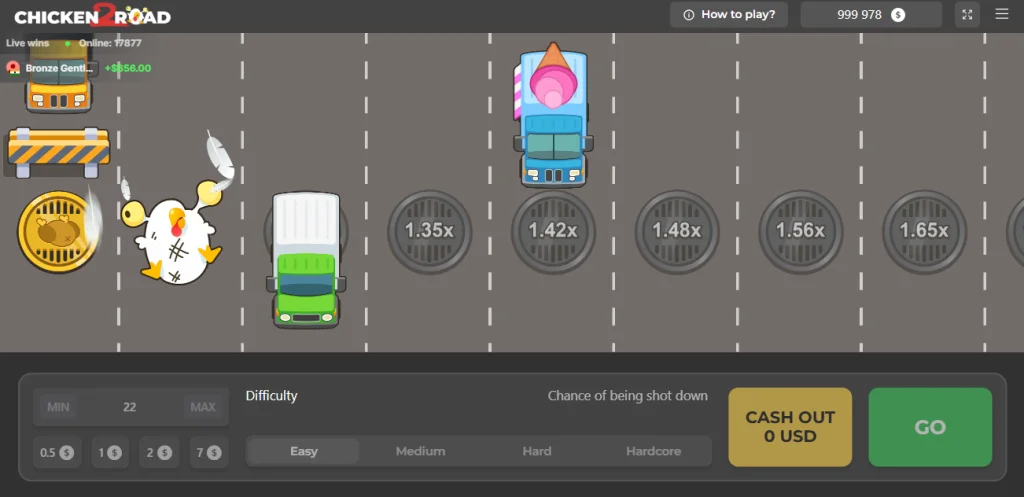Choose the 0.5 dollar quick bet
Viewport: 1024px width, 497px height.
point(57,452)
